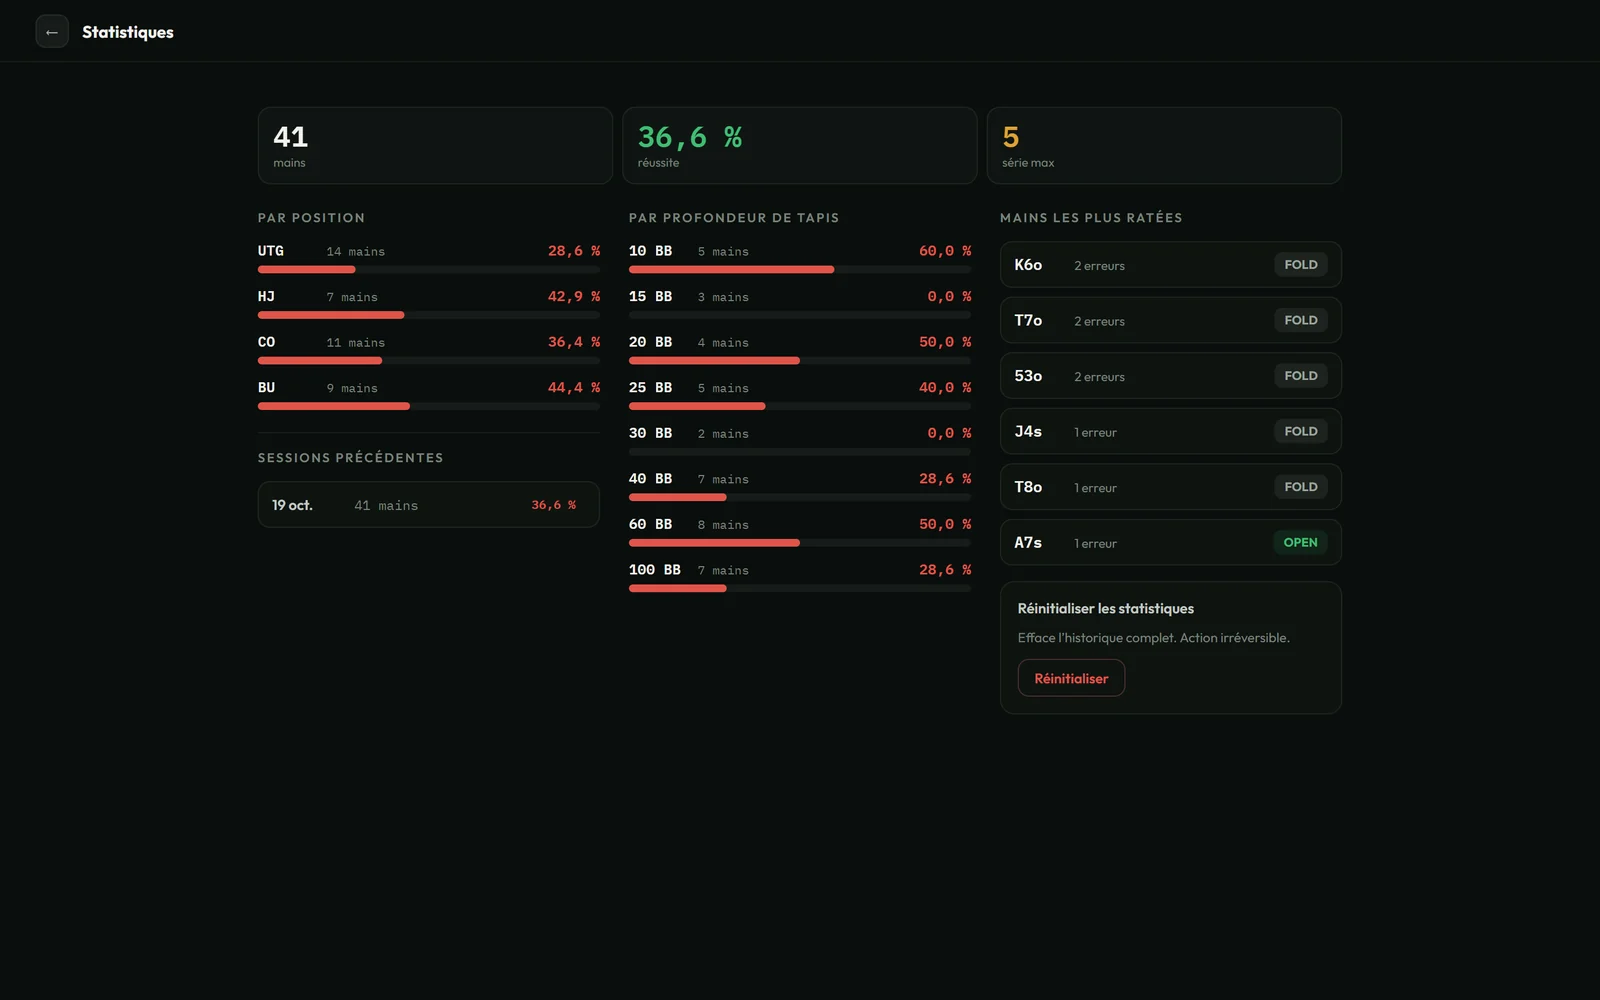The height and width of the screenshot is (1000, 1600).
Task: Click the 60 BB stack depth bar
Action: (x=800, y=543)
